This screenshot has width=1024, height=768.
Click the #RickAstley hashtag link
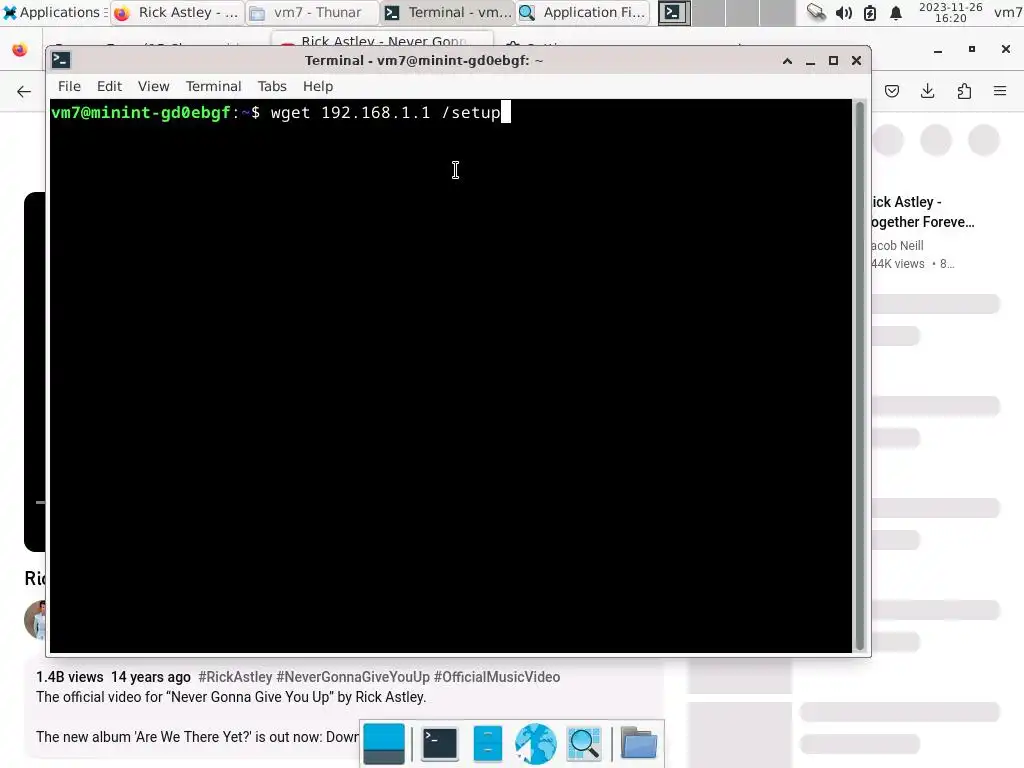click(x=235, y=677)
